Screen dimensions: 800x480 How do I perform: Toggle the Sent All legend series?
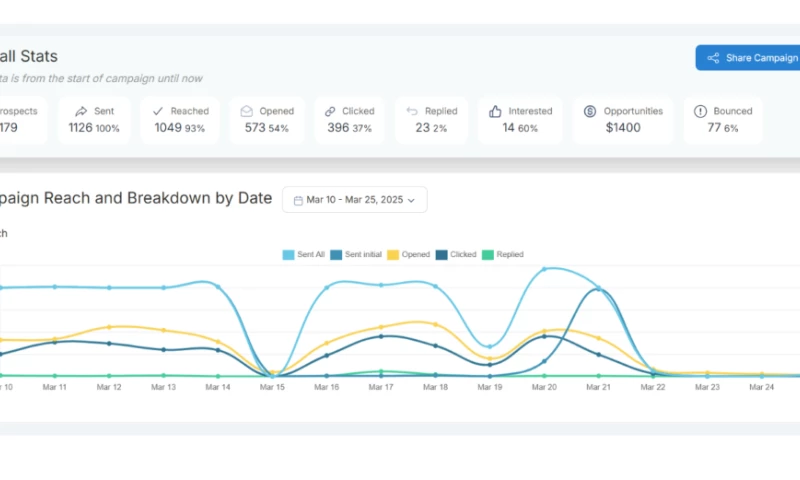coord(304,255)
